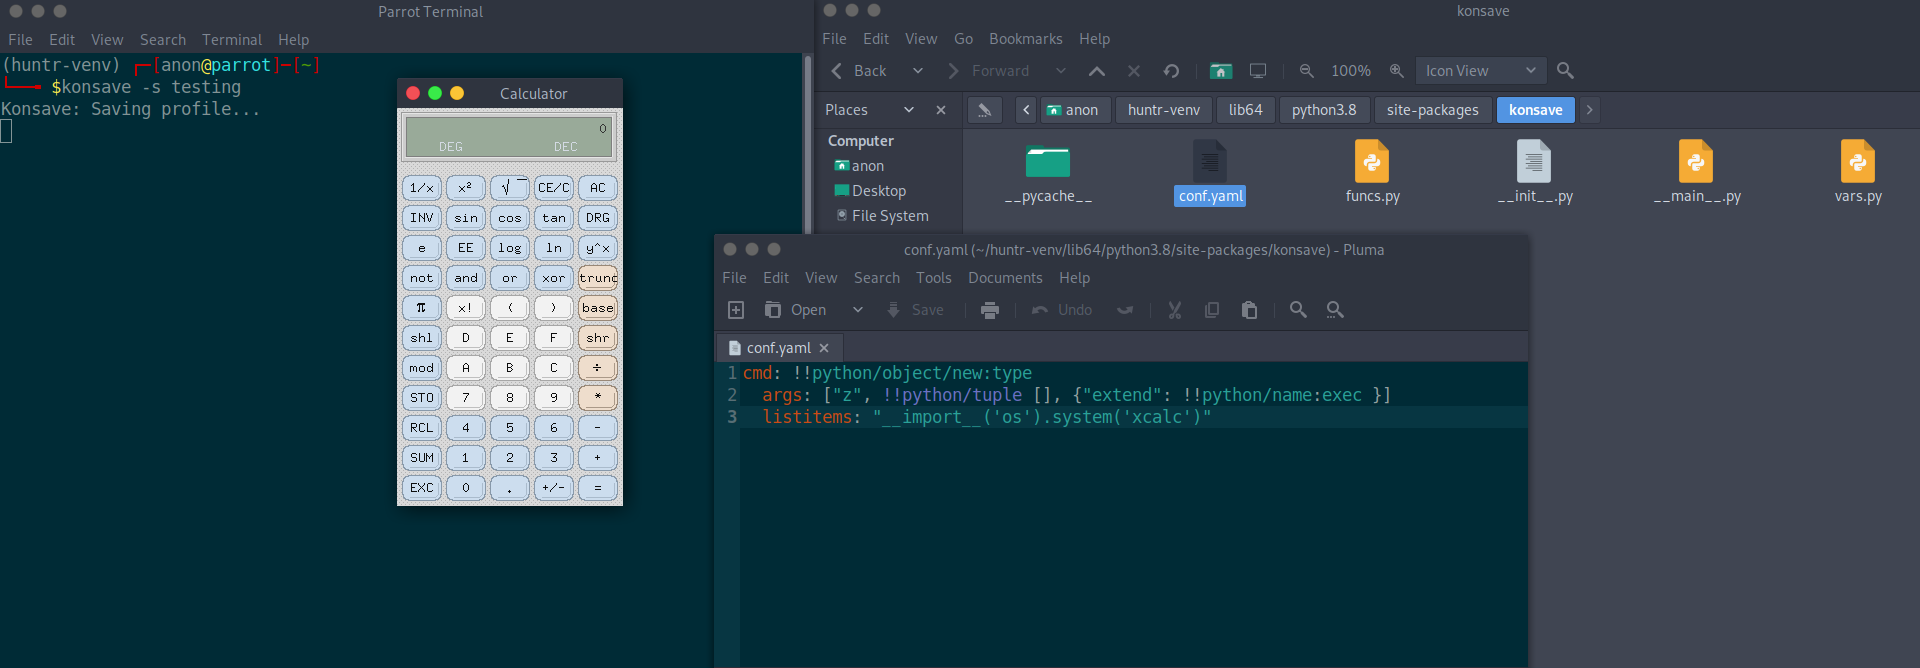Screen dimensions: 1920x668
Task: Open the Icon View mode dropdown
Action: [x=1481, y=71]
